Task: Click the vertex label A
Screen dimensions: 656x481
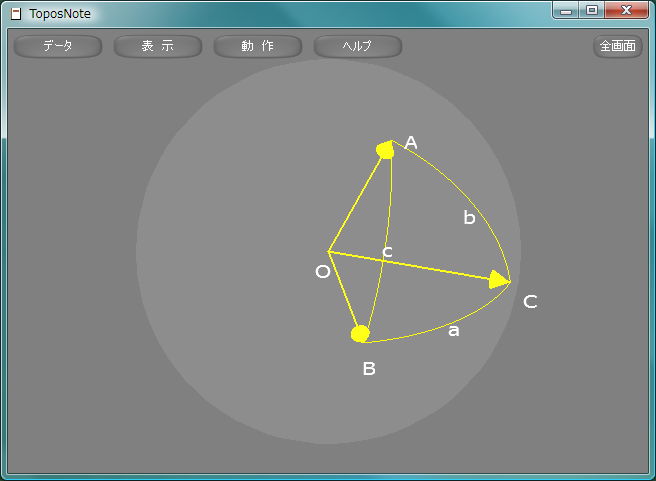Action: click(x=411, y=143)
